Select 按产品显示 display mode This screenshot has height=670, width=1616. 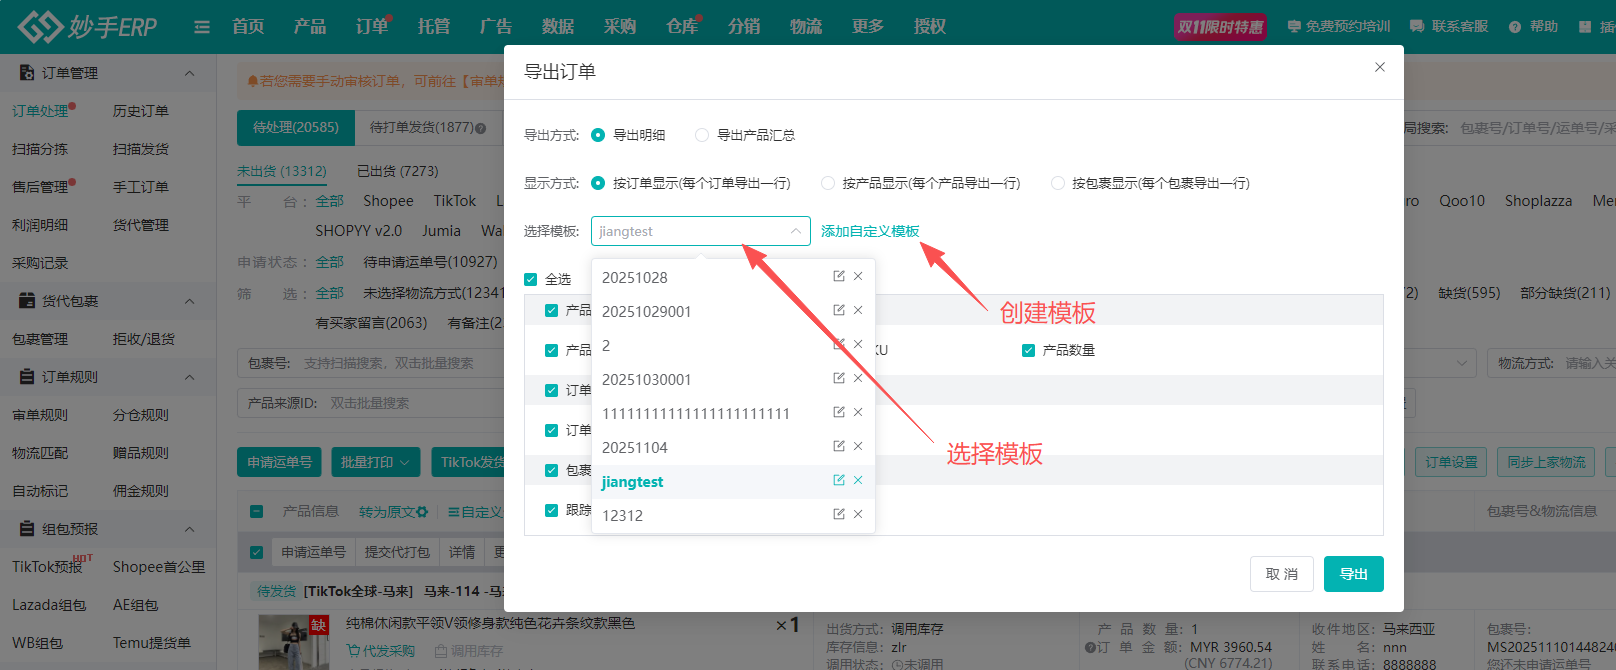(828, 183)
